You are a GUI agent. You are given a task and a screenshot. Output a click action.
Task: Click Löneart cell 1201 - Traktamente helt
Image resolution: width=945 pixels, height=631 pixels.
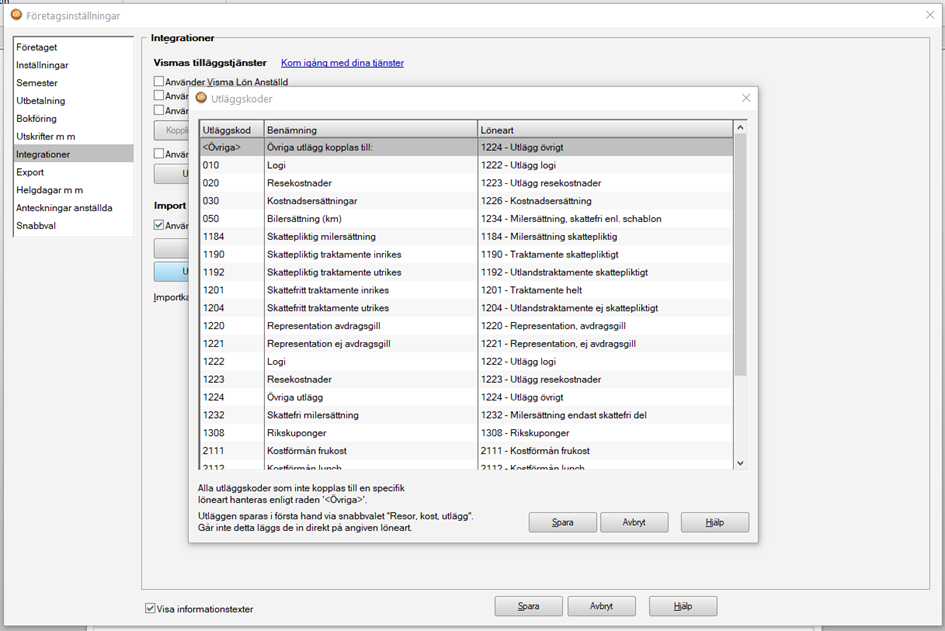[605, 290]
